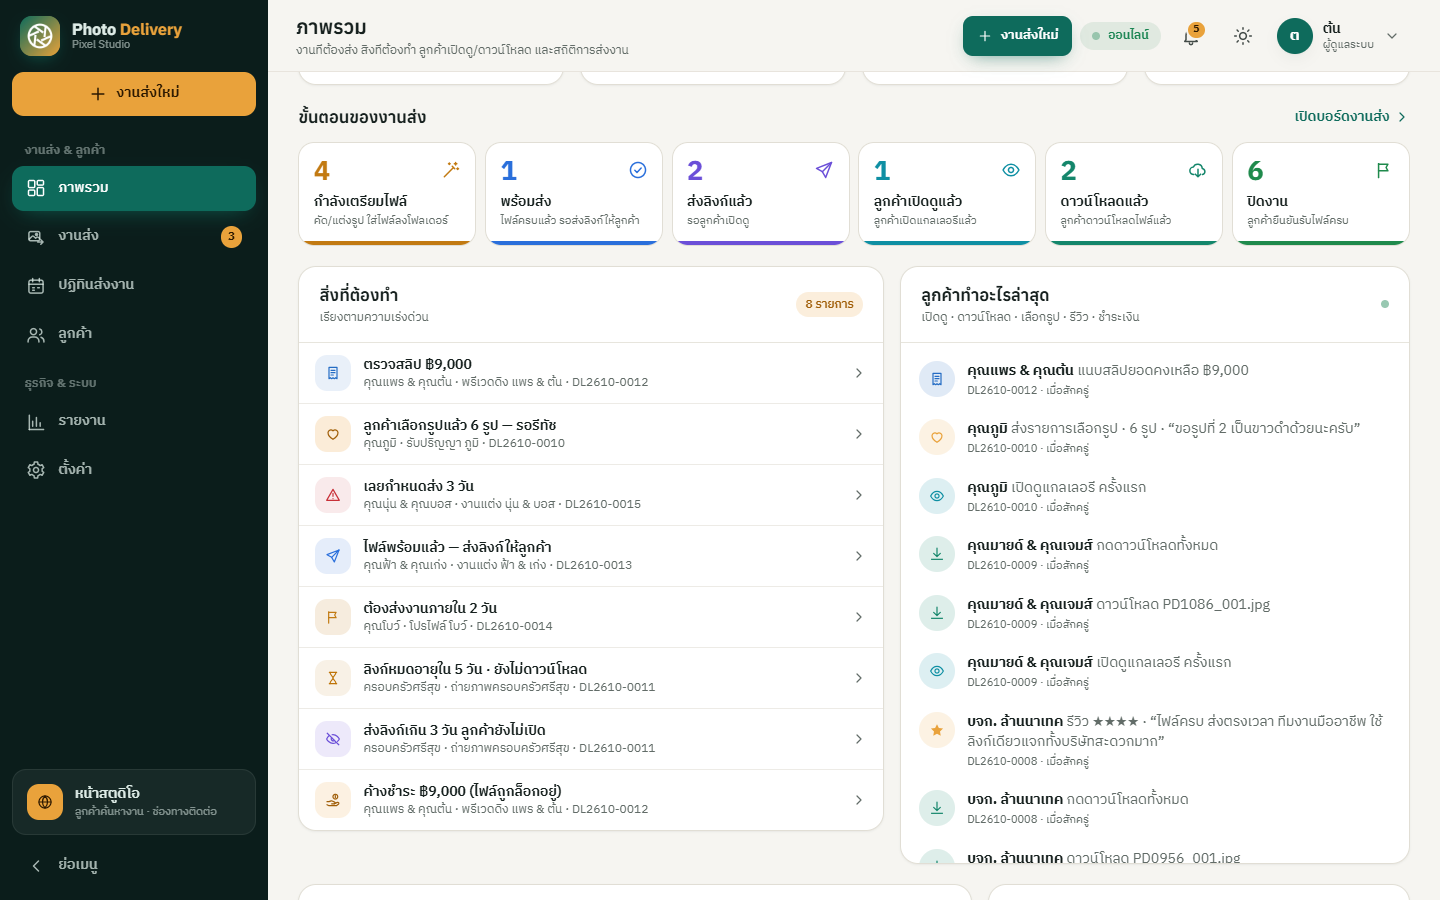Open ตั้งค่า in the sidebar

pyautogui.click(x=134, y=469)
